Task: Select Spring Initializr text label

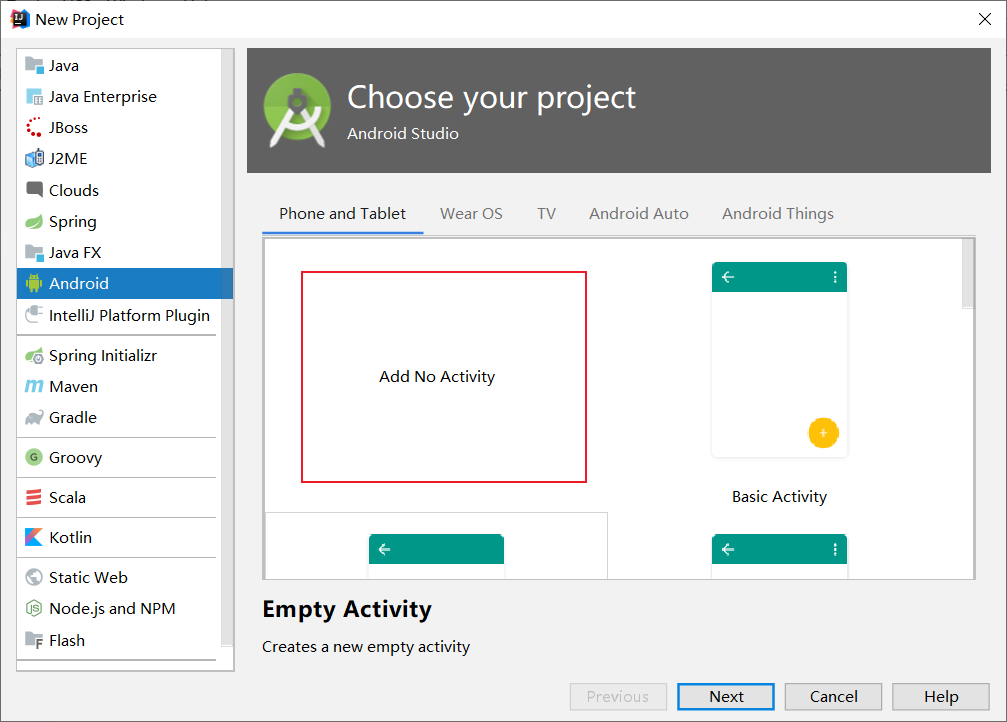Action: coord(103,356)
